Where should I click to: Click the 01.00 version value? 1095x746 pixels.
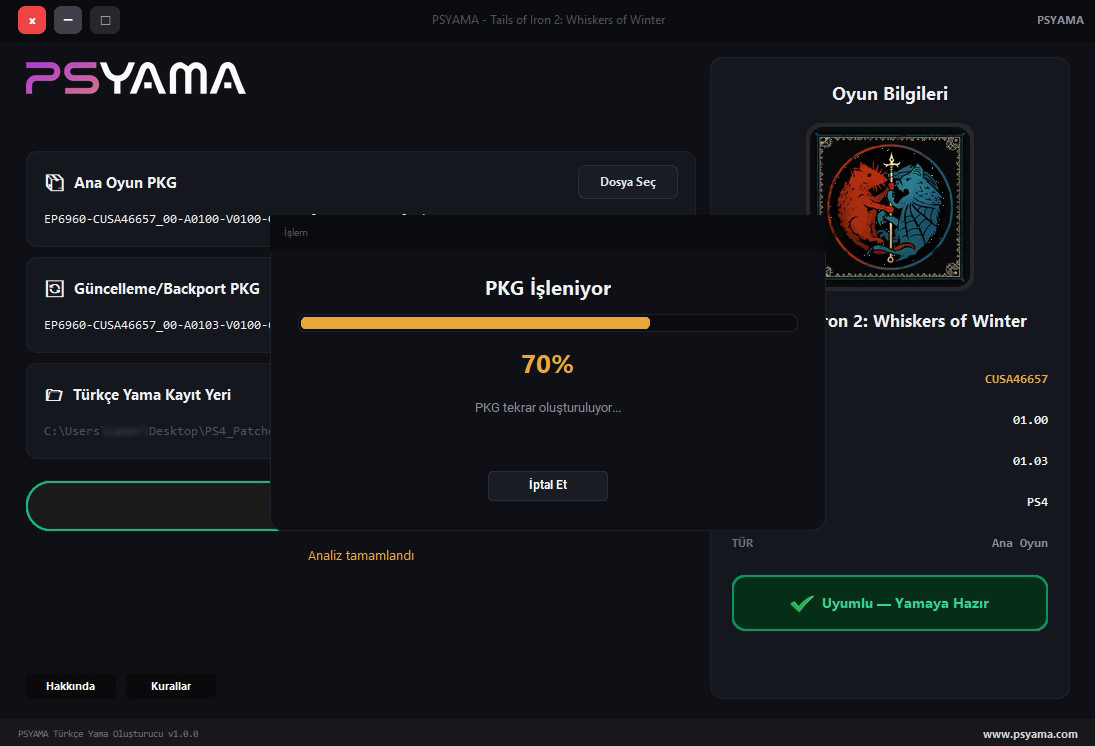coord(1030,420)
